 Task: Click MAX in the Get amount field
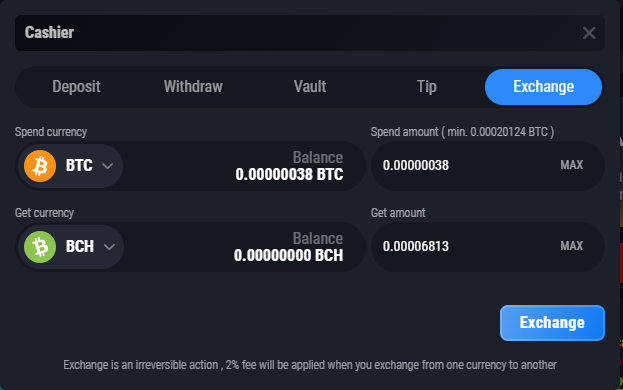pyautogui.click(x=571, y=246)
